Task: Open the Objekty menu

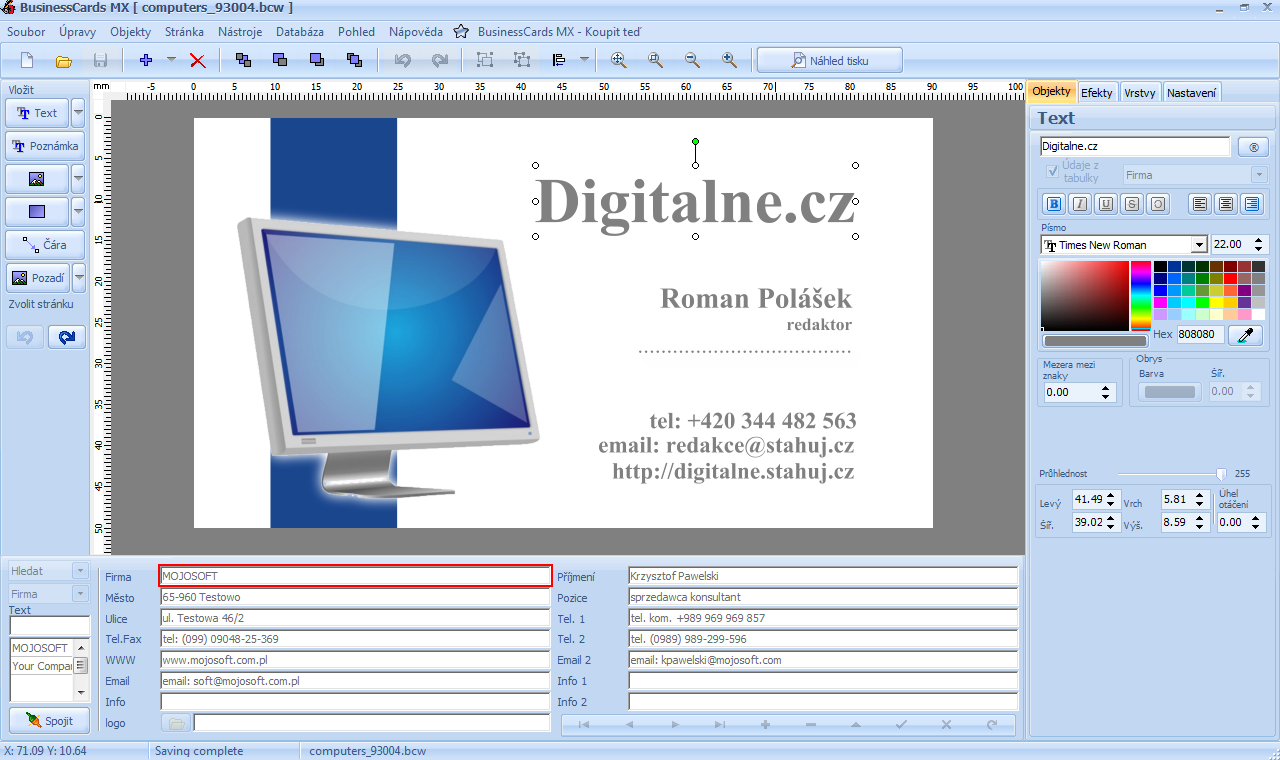Action: click(x=130, y=32)
